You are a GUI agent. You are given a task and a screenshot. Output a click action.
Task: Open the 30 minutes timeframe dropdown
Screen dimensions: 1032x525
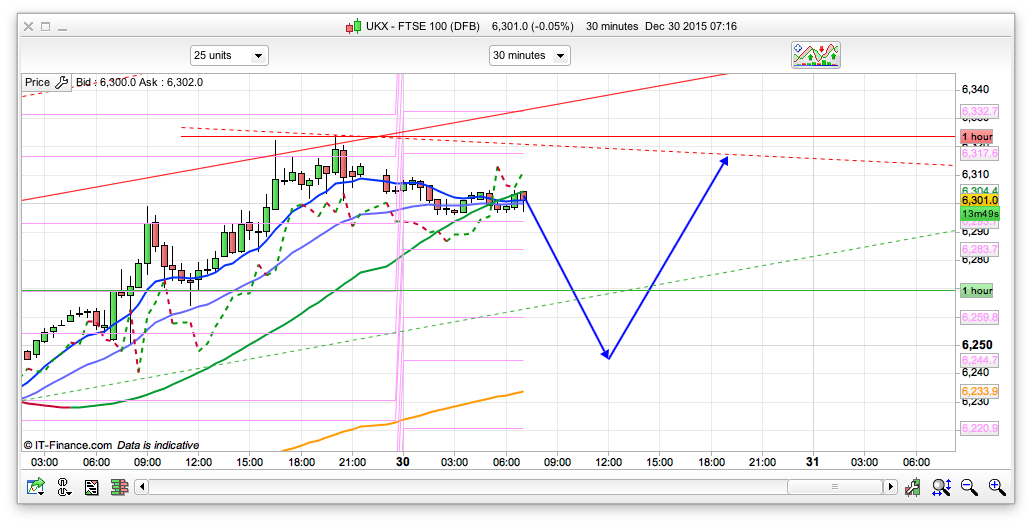click(529, 56)
